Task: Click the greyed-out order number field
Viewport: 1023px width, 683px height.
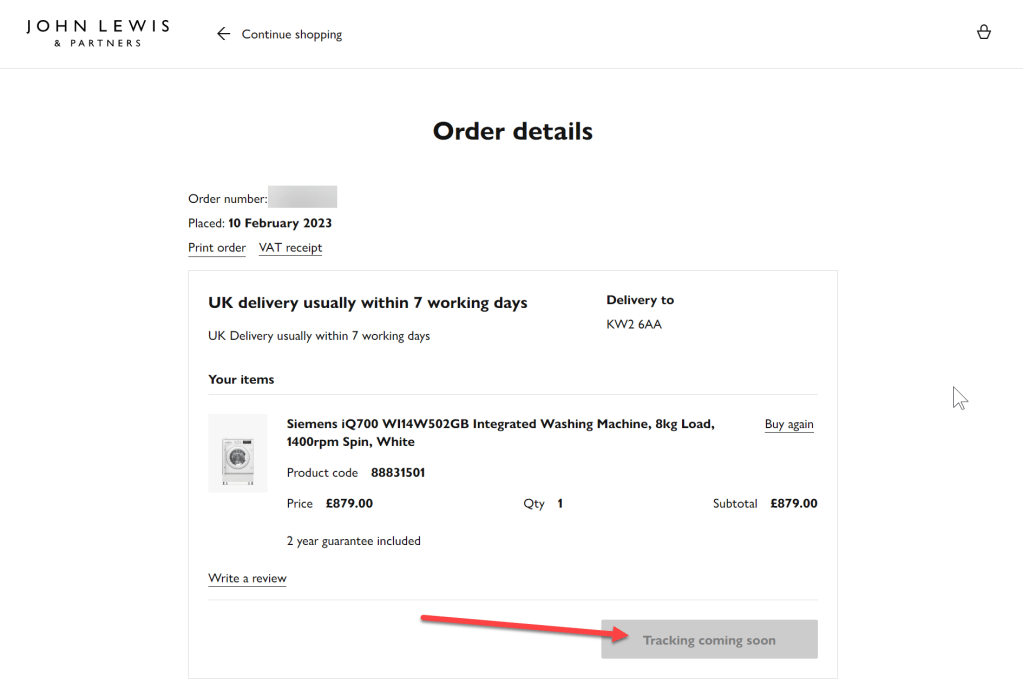Action: pyautogui.click(x=302, y=197)
